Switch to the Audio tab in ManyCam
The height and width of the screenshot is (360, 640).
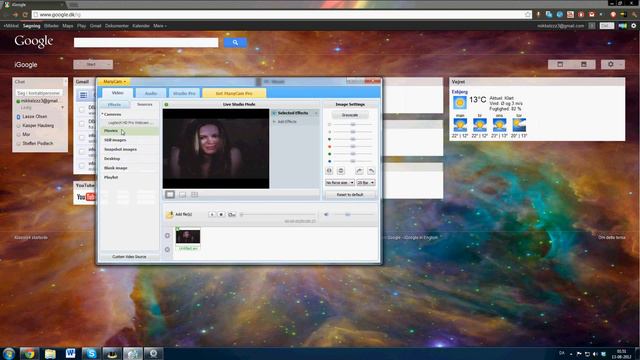click(x=151, y=93)
